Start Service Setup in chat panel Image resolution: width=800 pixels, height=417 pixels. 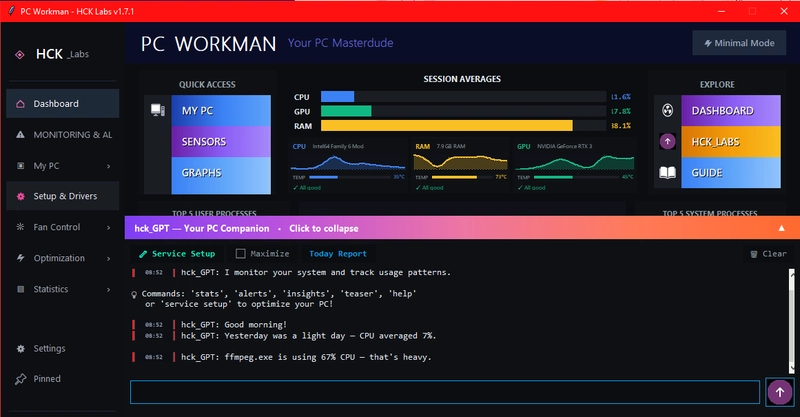click(177, 254)
